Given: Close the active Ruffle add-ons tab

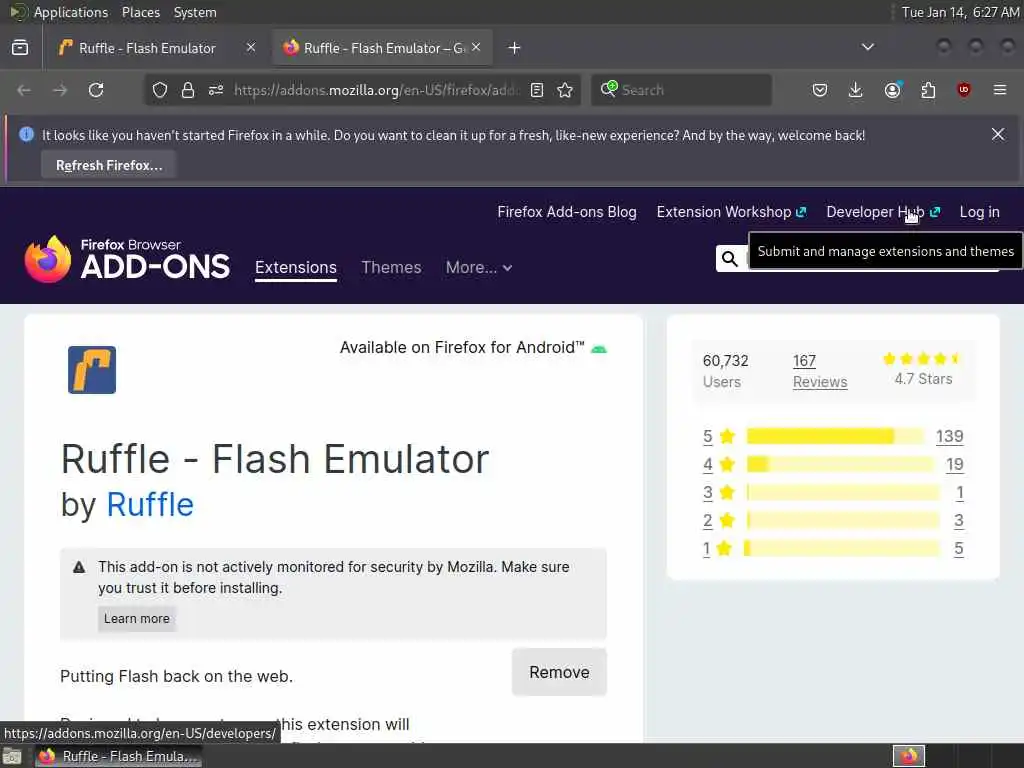Looking at the screenshot, I should [x=476, y=48].
